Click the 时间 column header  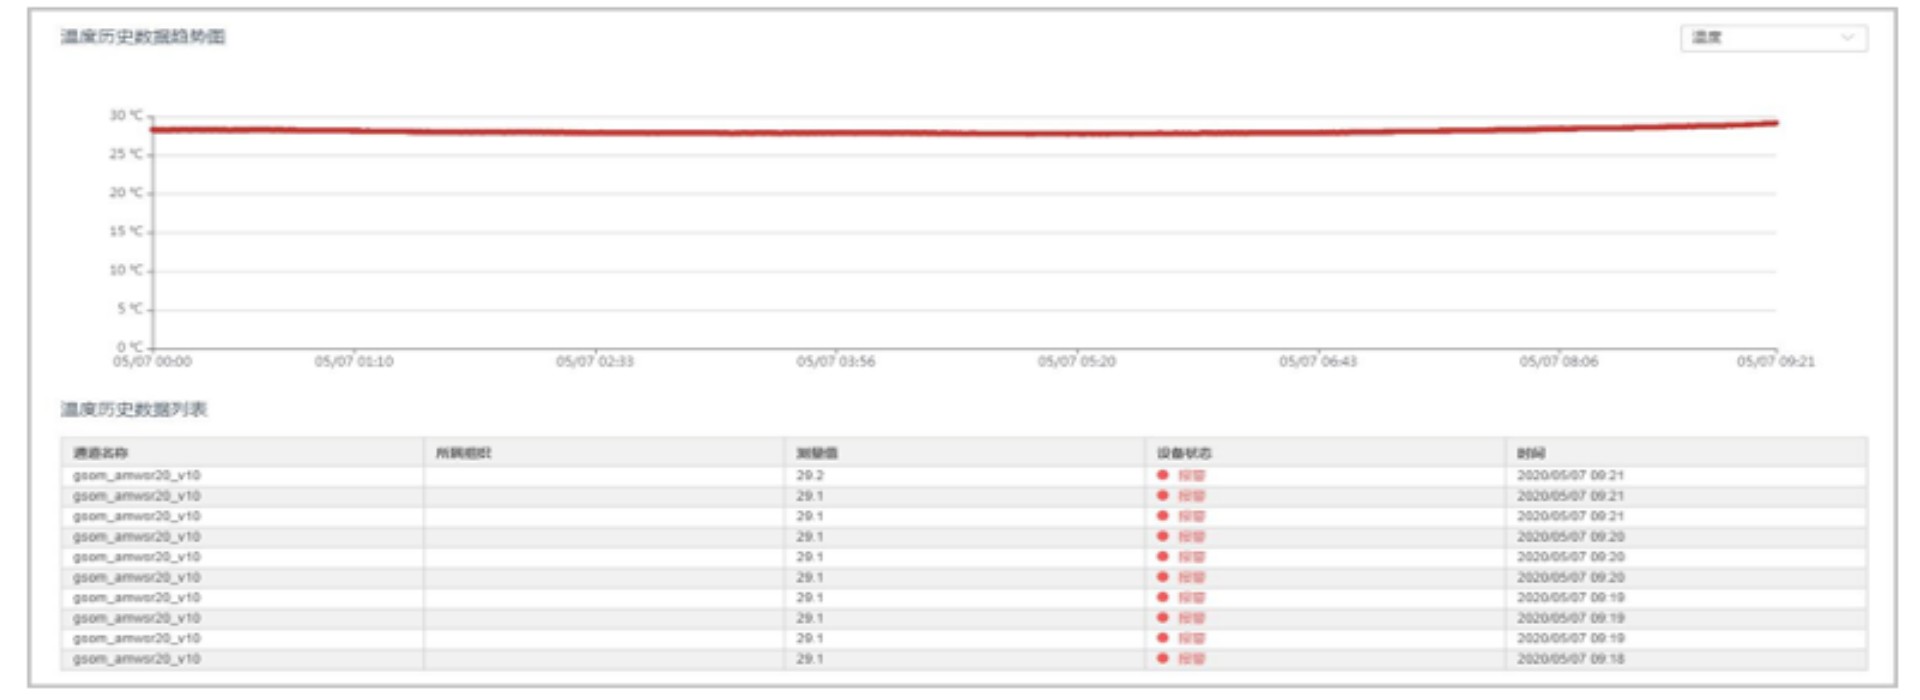(1531, 453)
